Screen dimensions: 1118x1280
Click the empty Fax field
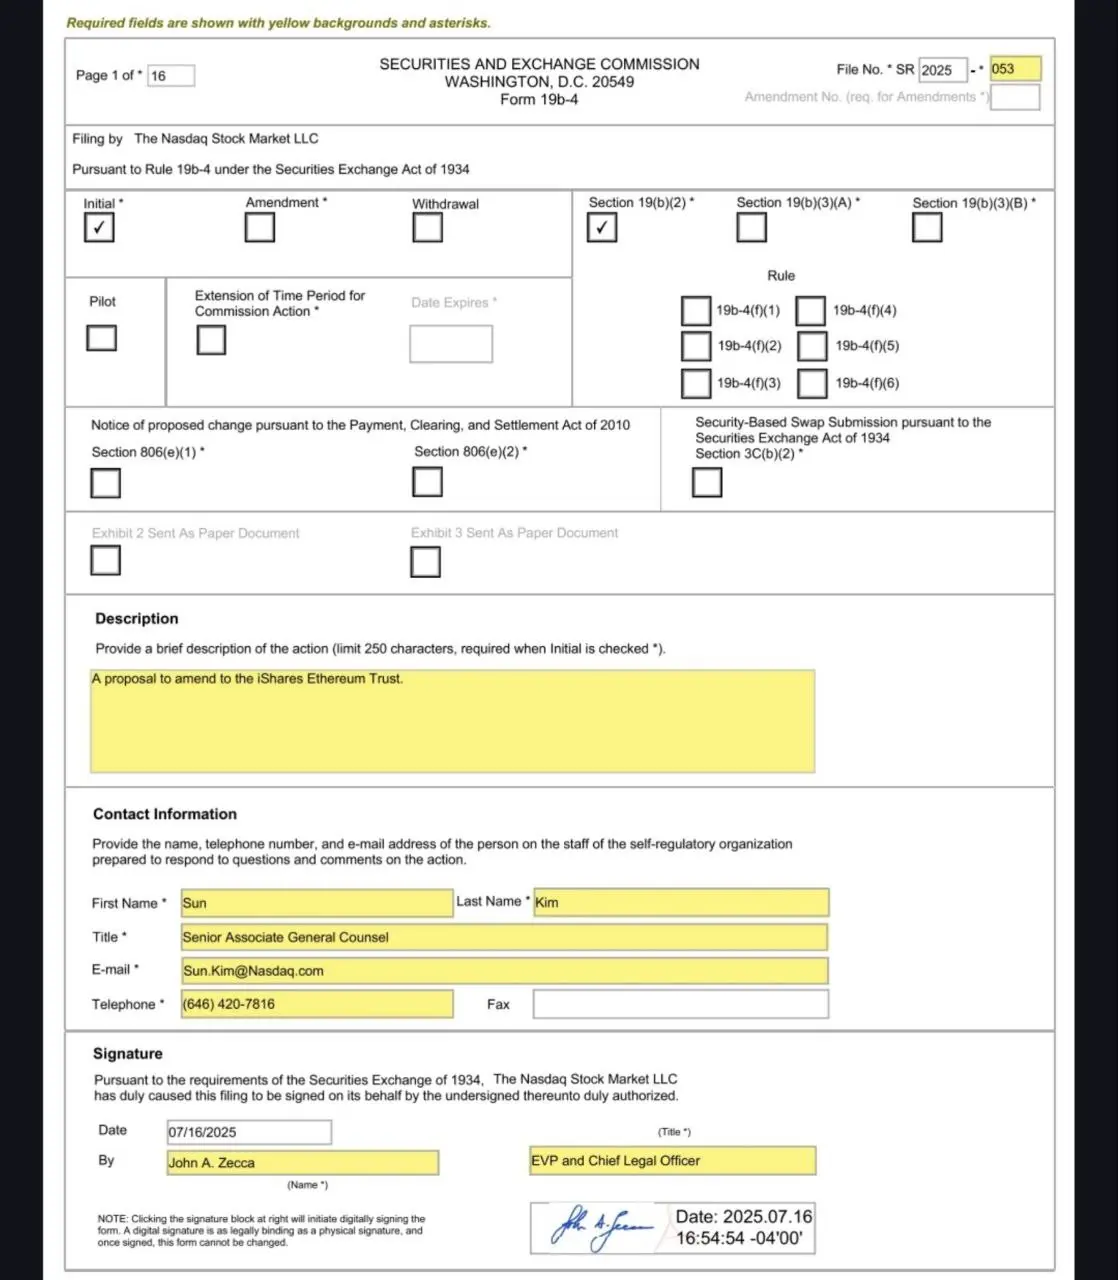(x=681, y=1004)
